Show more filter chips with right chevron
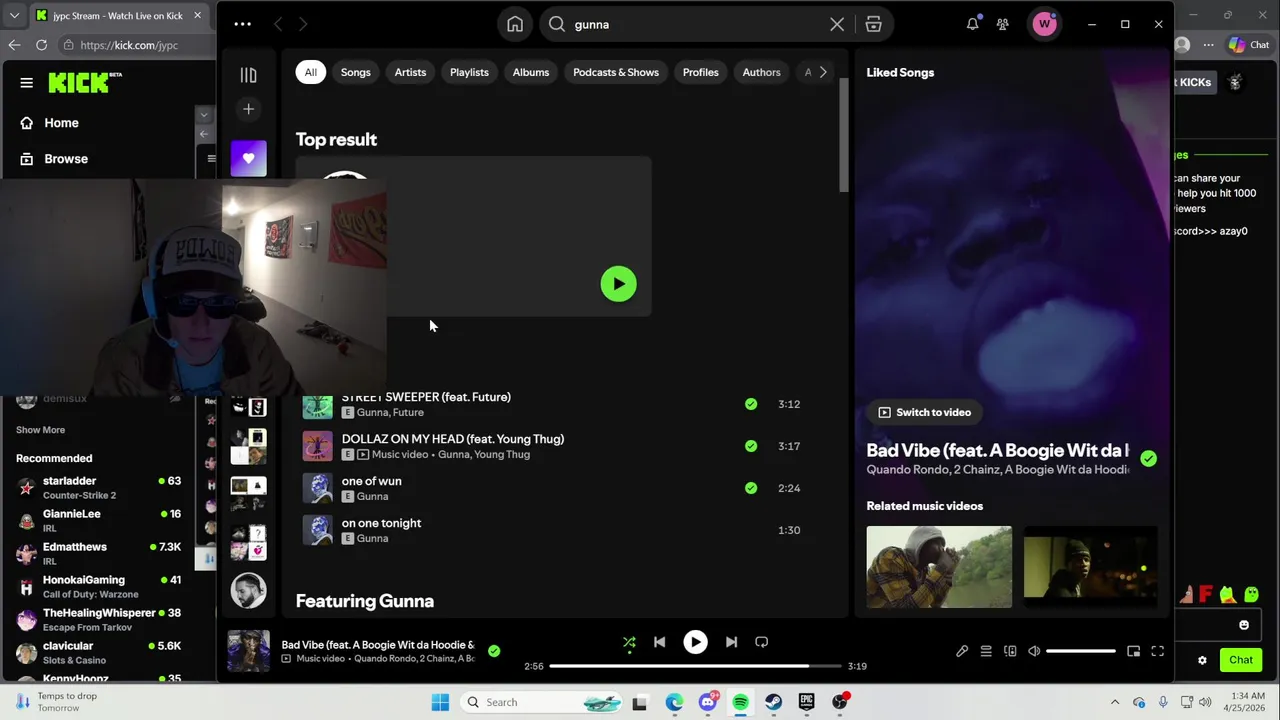 click(x=823, y=72)
